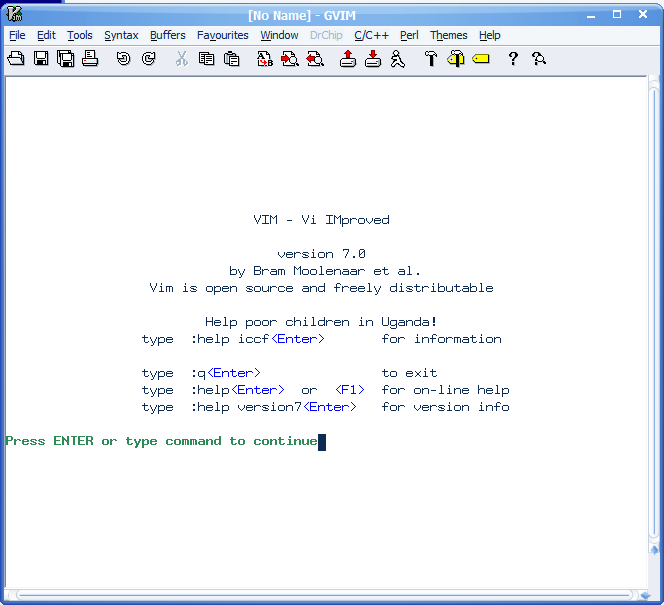Image resolution: width=664 pixels, height=605 pixels.
Task: Click the Save Session icon
Action: coord(373,58)
